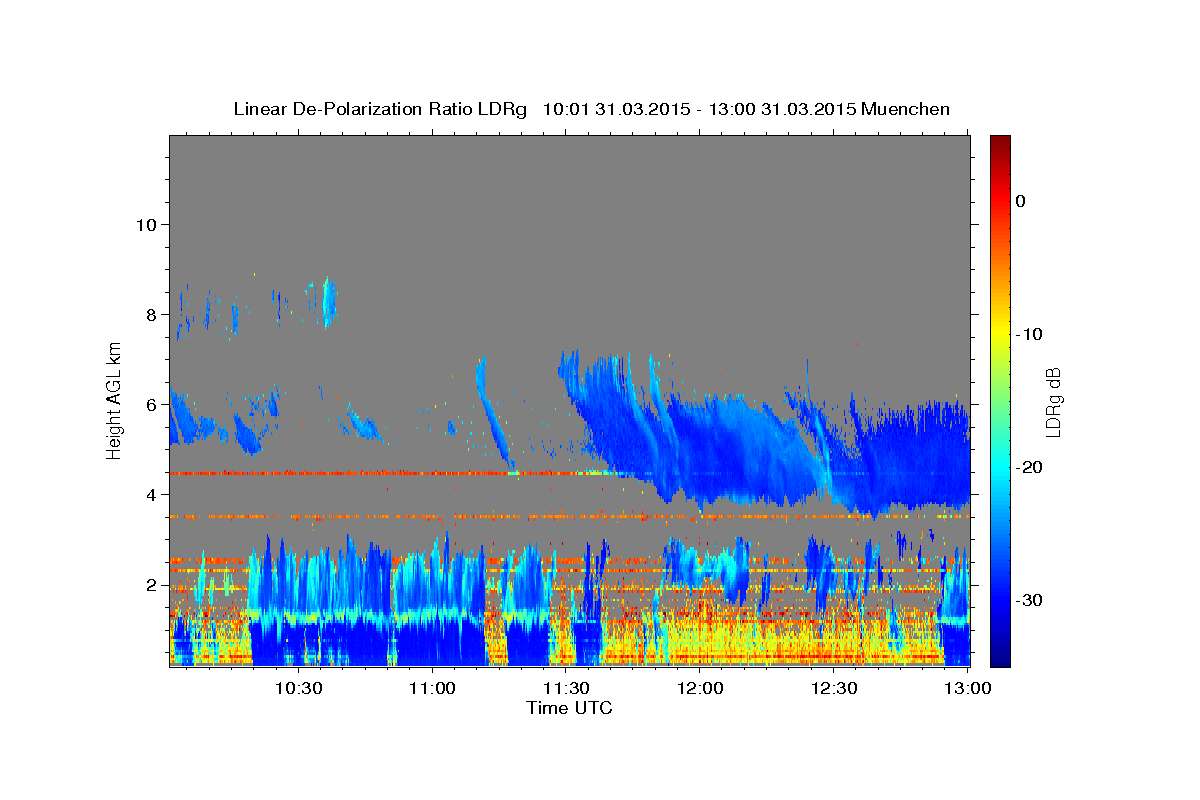Click the '12:00' time tick label
The width and height of the screenshot is (1200, 800).
pyautogui.click(x=700, y=688)
